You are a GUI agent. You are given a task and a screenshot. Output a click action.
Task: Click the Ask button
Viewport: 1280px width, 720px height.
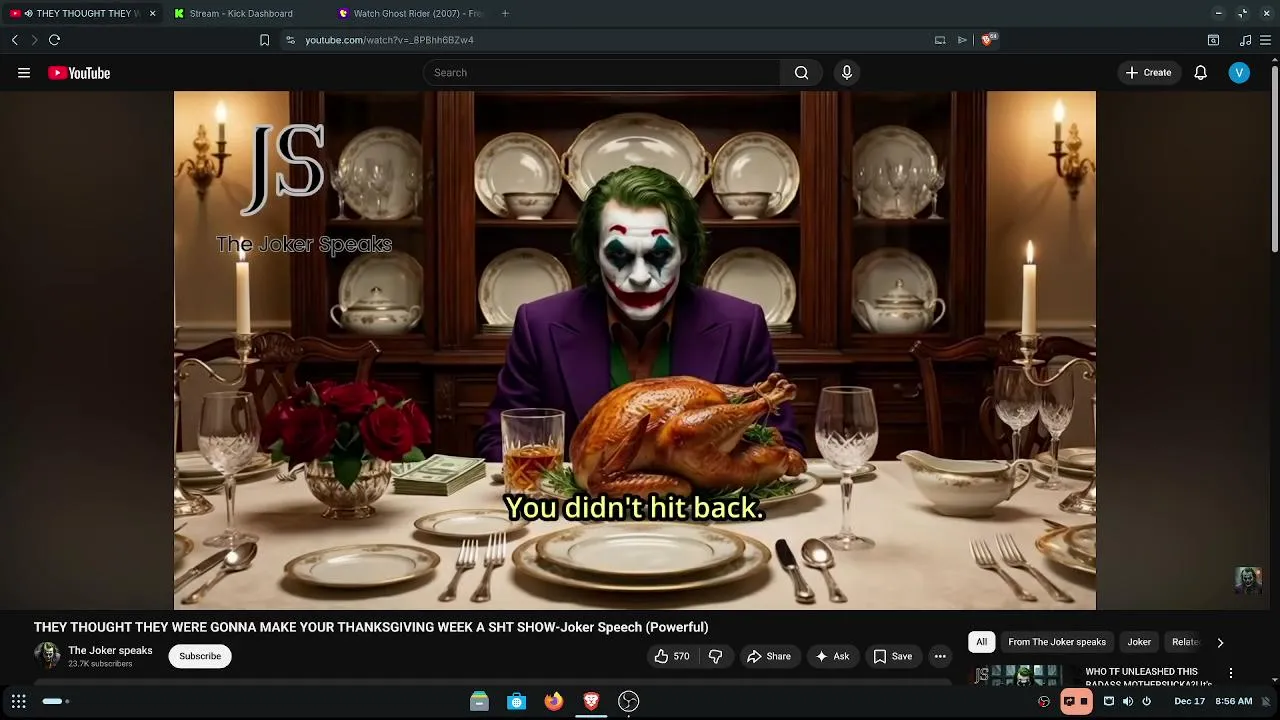pyautogui.click(x=832, y=656)
